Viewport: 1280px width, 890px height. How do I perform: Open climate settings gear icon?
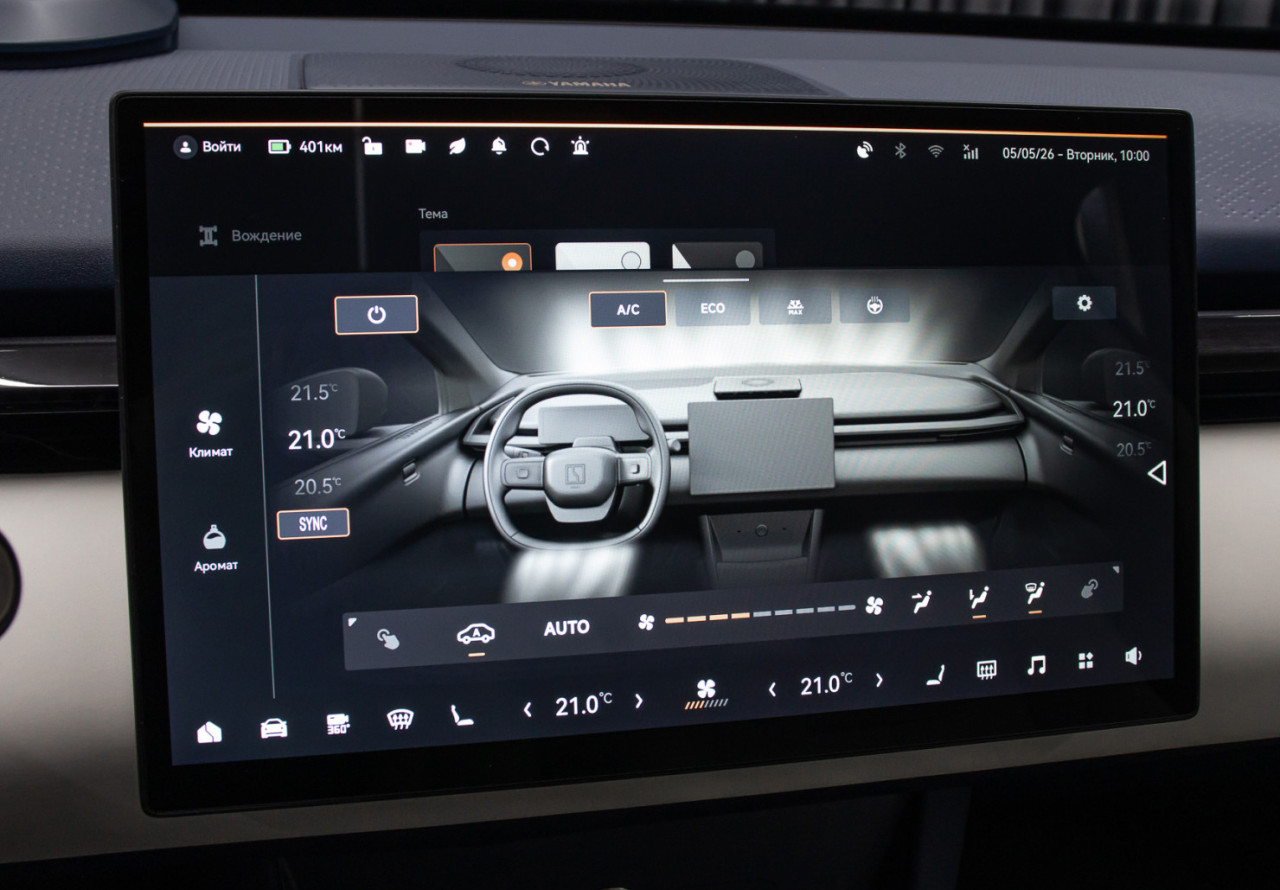click(1084, 303)
